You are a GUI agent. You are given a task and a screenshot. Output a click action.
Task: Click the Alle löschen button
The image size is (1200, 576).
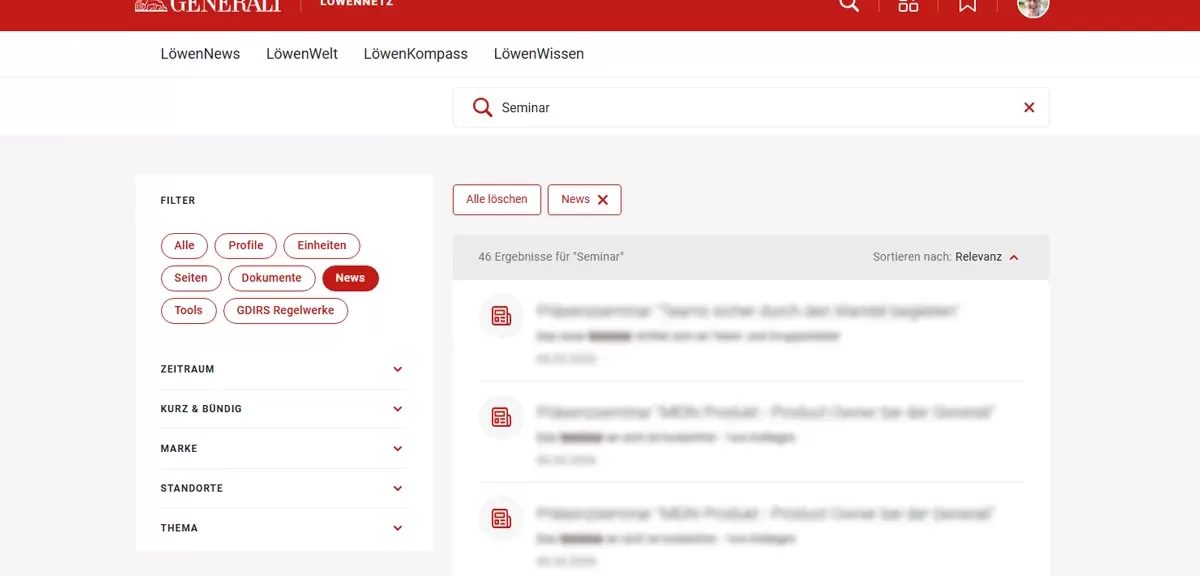click(496, 199)
